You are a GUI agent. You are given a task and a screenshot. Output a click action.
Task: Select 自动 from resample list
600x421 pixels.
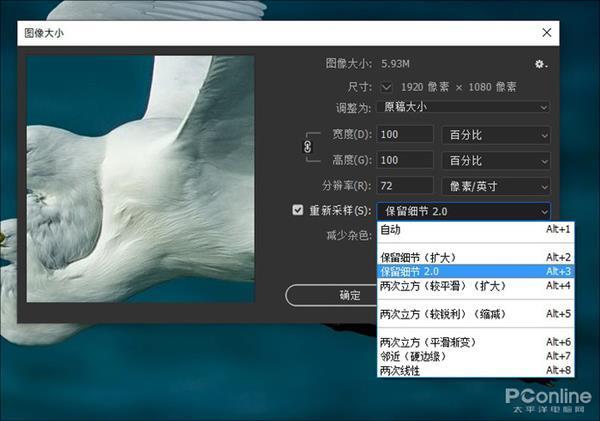475,230
